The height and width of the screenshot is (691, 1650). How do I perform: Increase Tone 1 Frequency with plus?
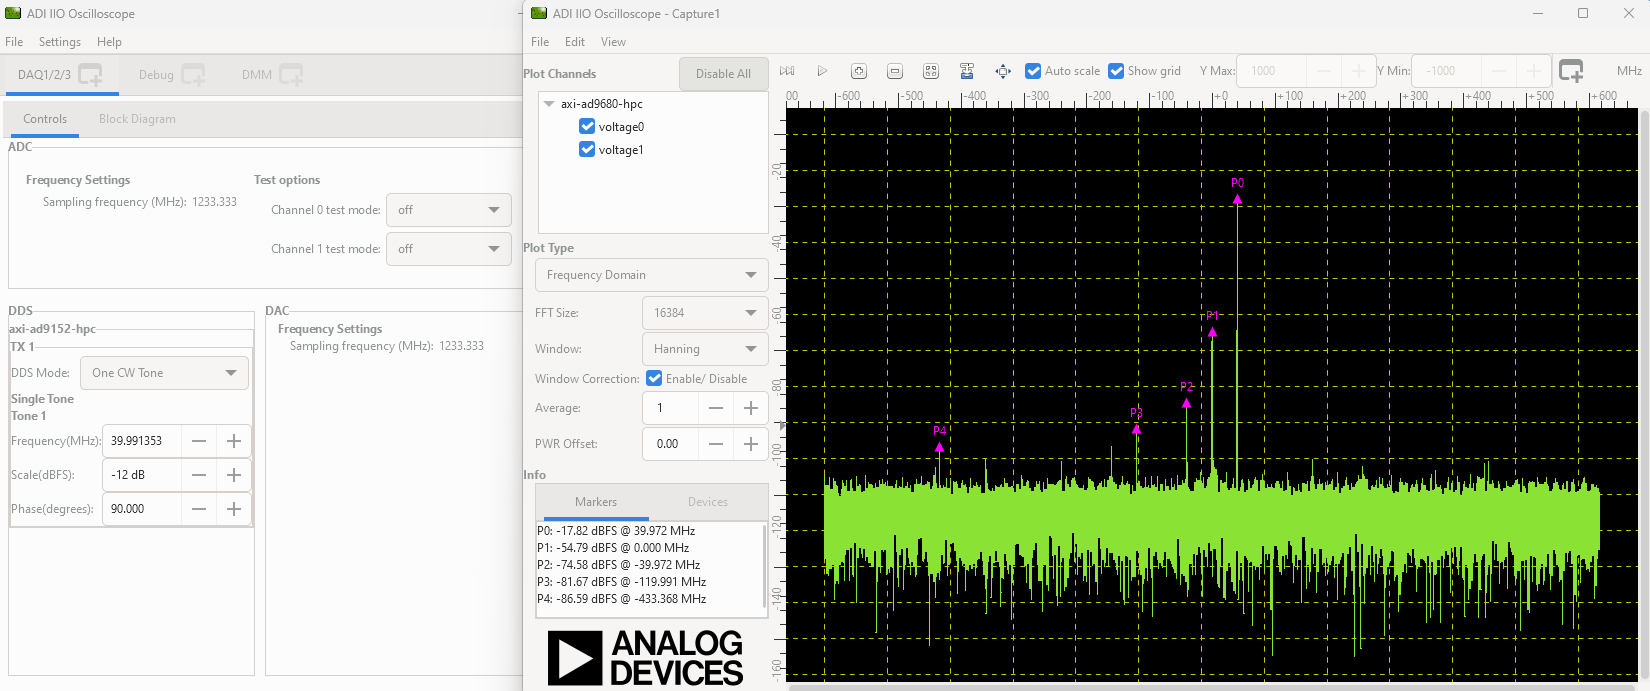[234, 441]
